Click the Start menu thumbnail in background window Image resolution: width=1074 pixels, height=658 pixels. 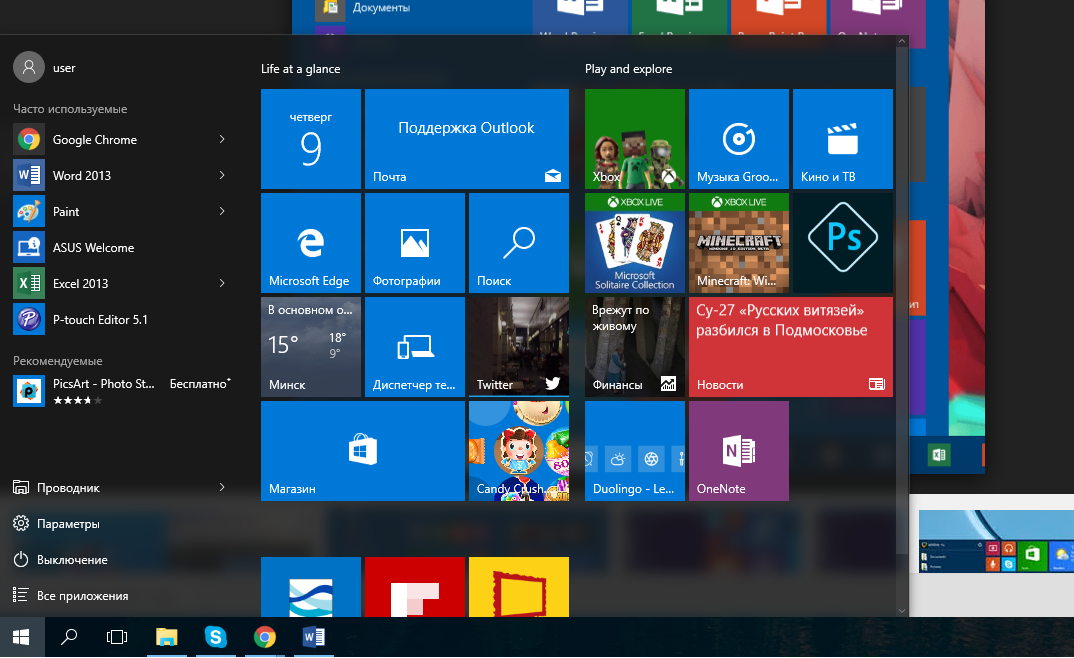click(x=996, y=541)
